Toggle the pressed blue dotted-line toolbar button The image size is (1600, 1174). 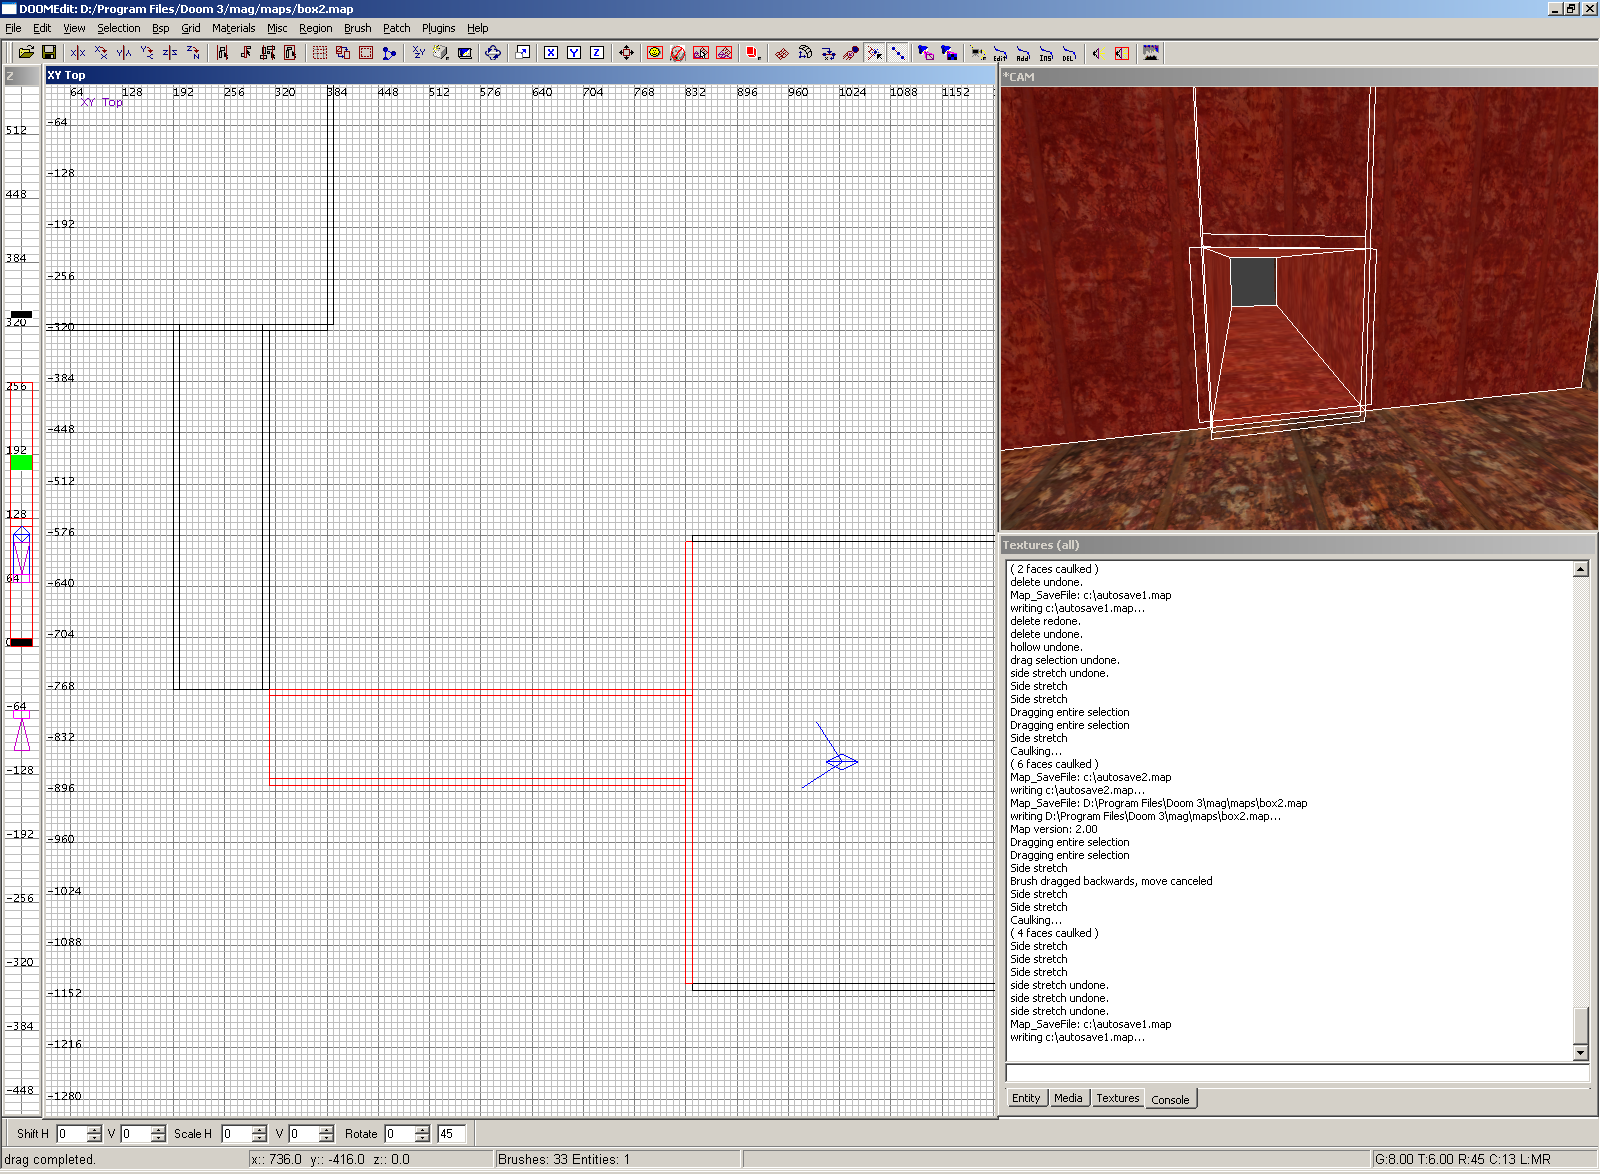click(x=898, y=53)
